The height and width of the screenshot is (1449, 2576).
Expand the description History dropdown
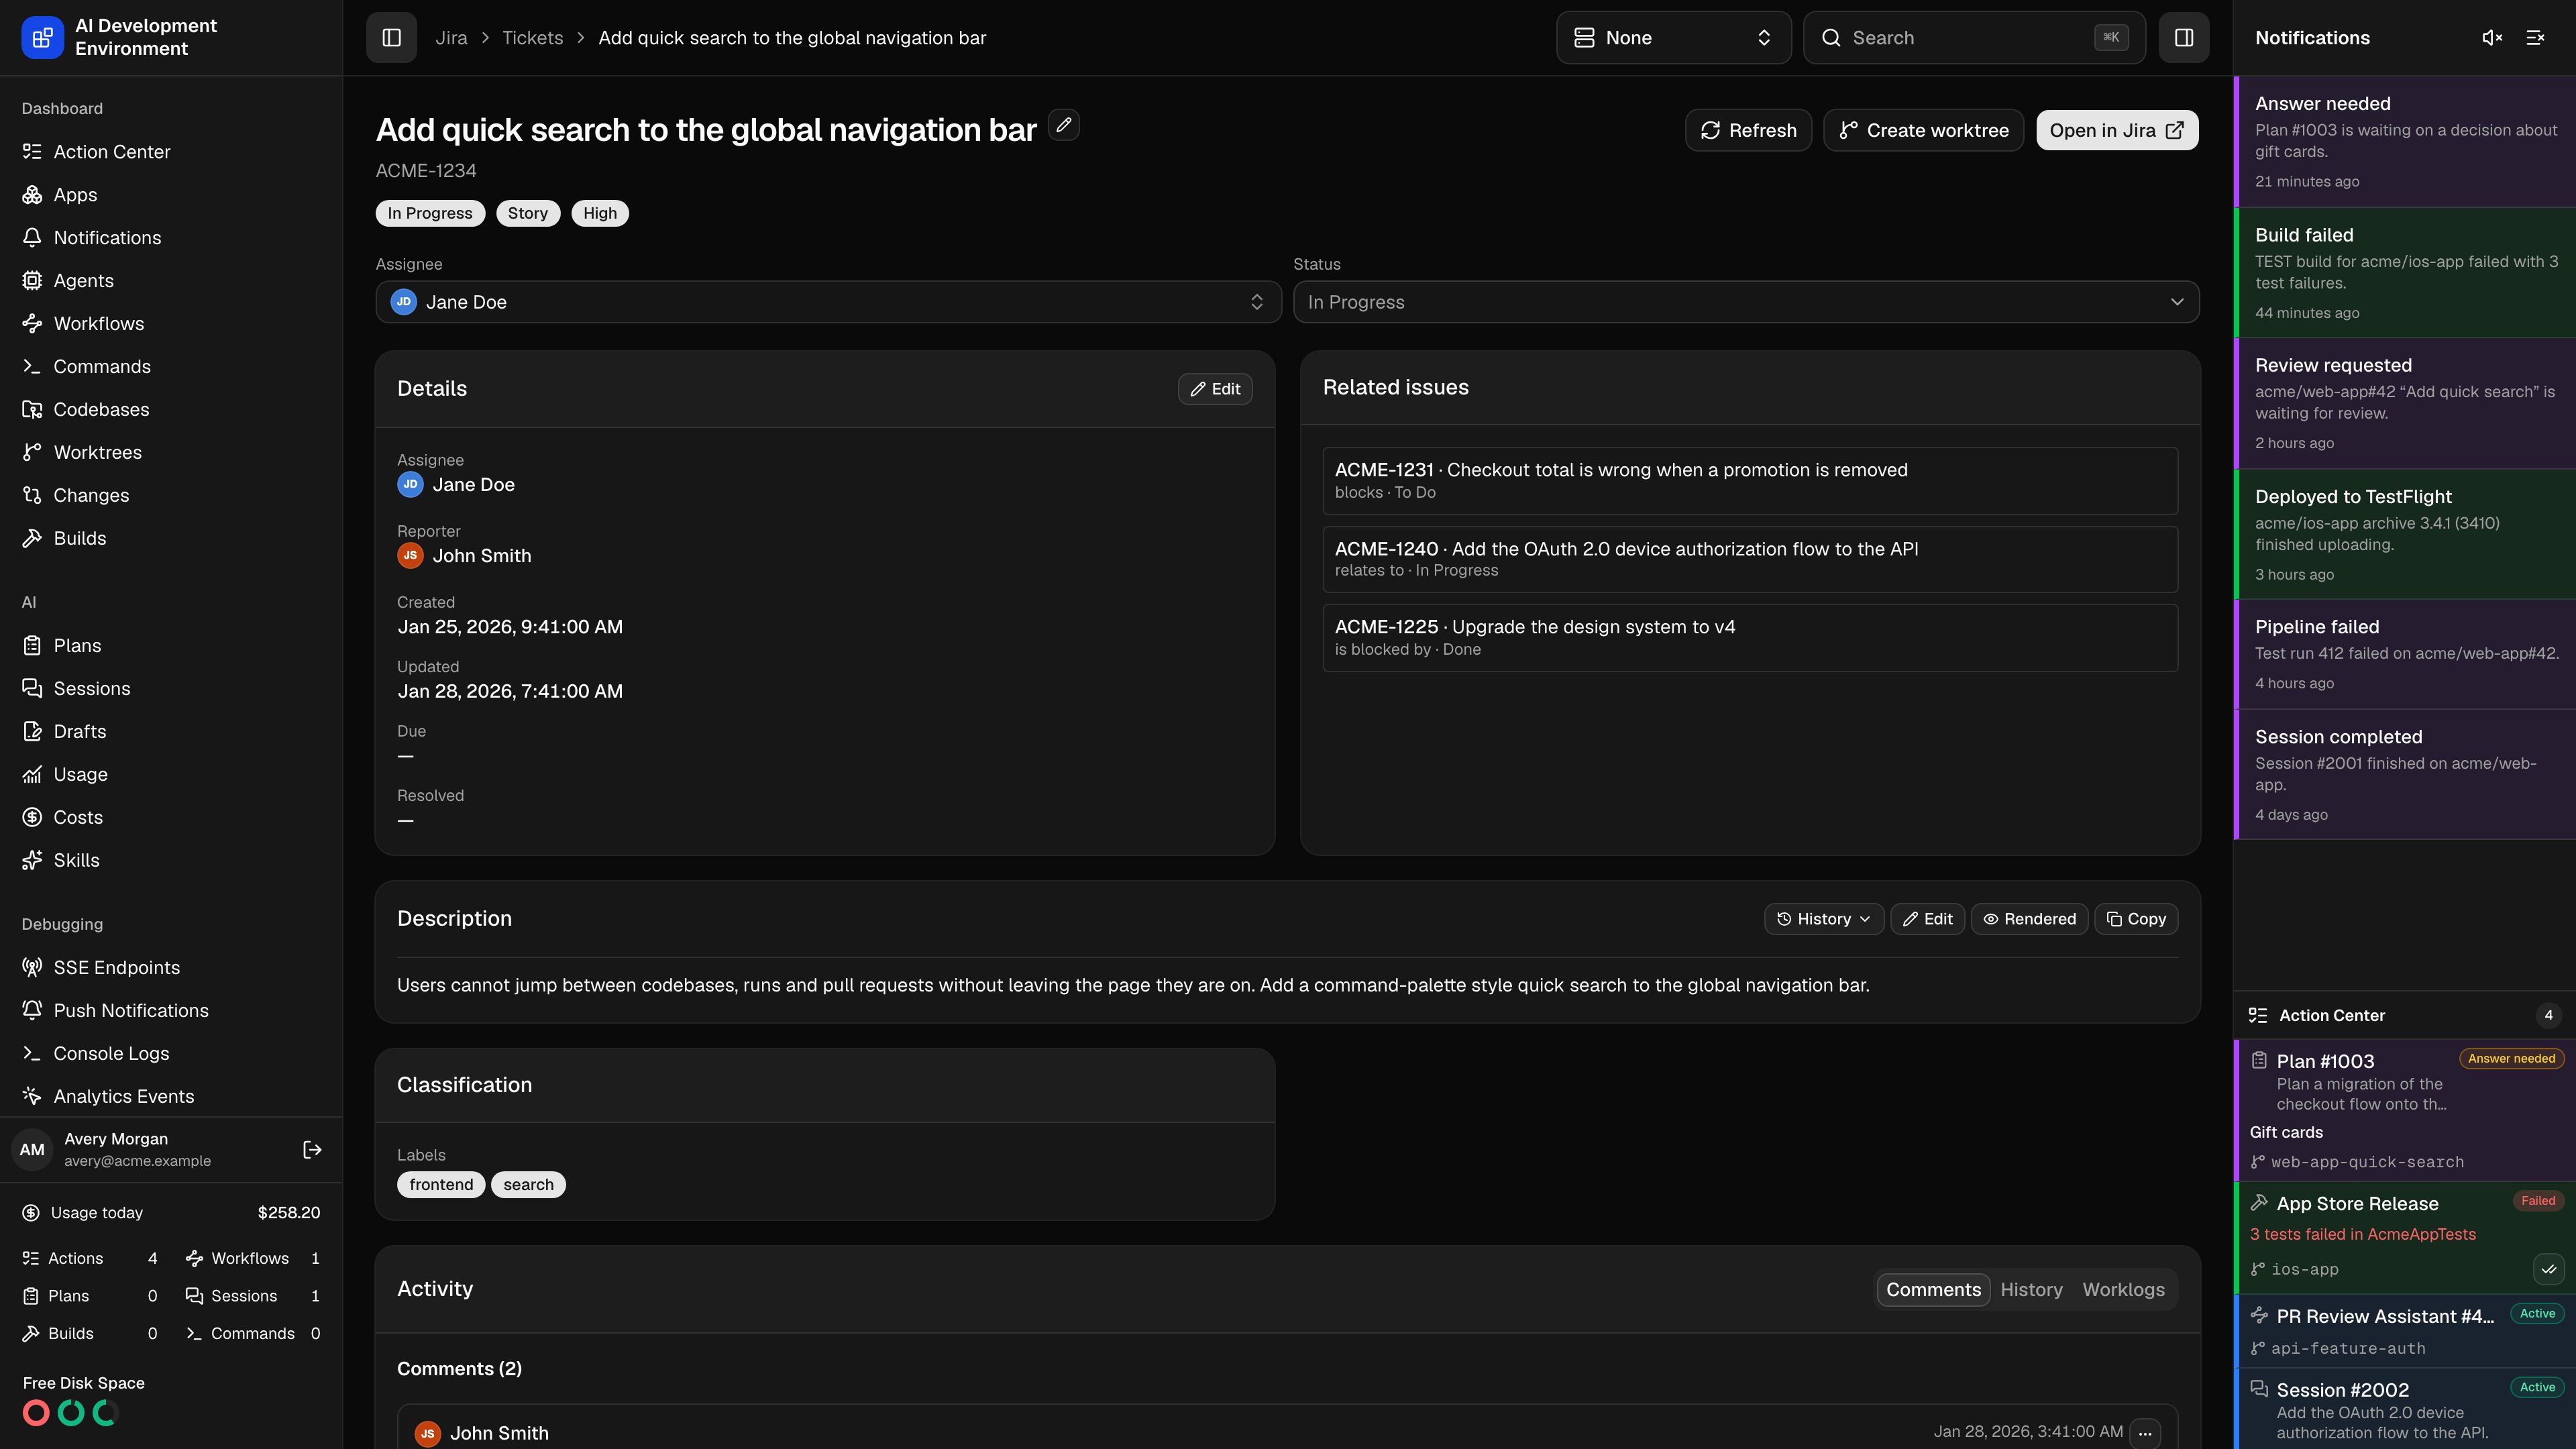[x=1824, y=919]
